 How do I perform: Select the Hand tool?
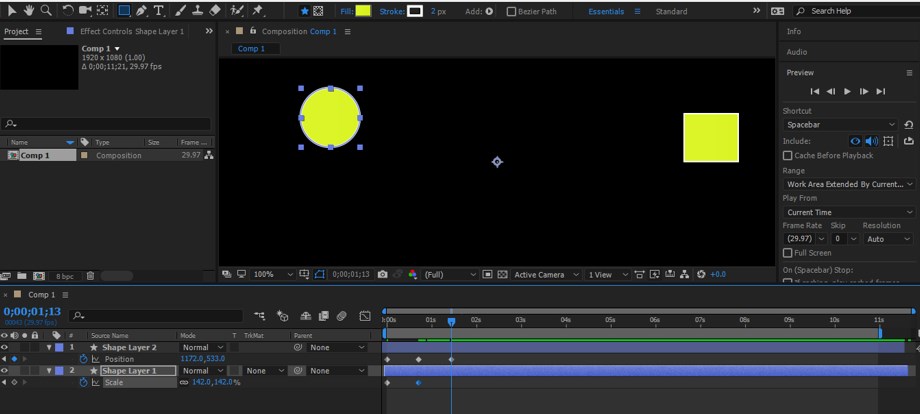tap(29, 11)
